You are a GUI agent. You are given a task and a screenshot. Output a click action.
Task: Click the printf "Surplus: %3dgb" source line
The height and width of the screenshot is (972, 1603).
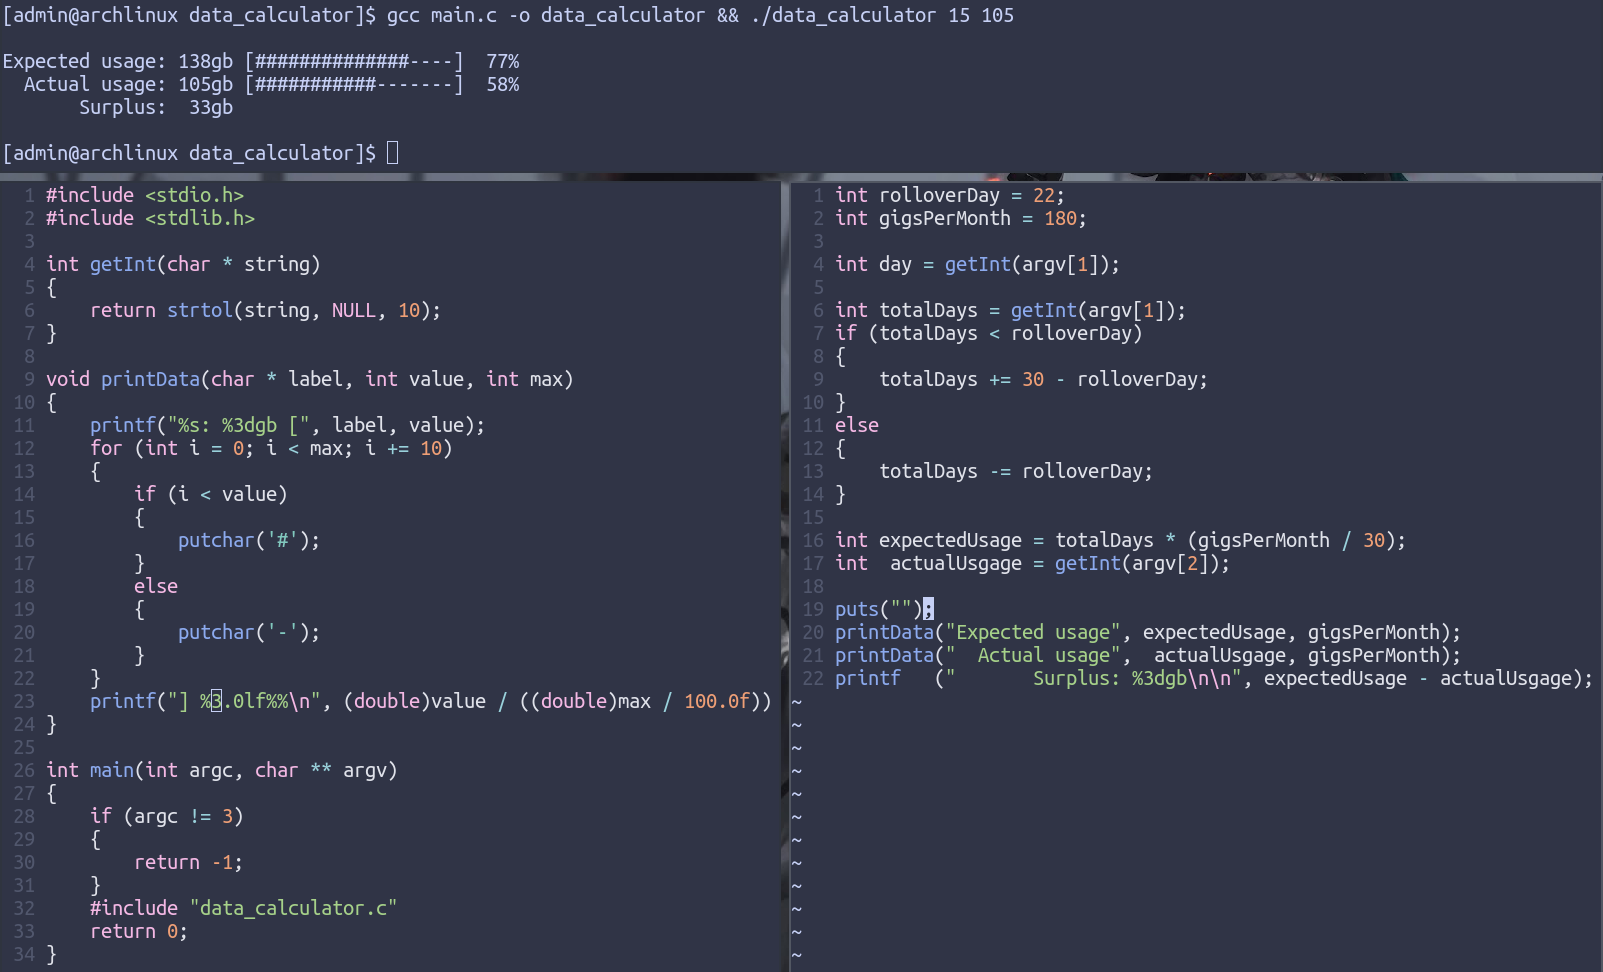pos(1214,678)
